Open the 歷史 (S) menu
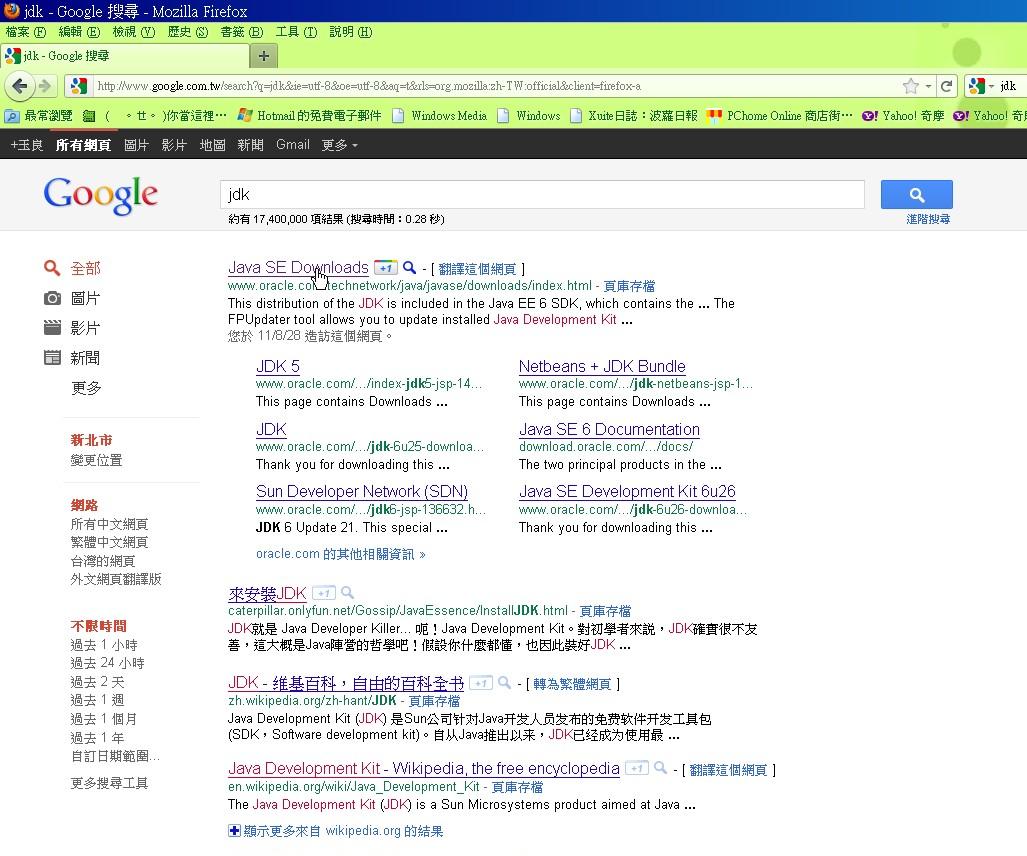This screenshot has width=1027, height=856. pos(188,32)
